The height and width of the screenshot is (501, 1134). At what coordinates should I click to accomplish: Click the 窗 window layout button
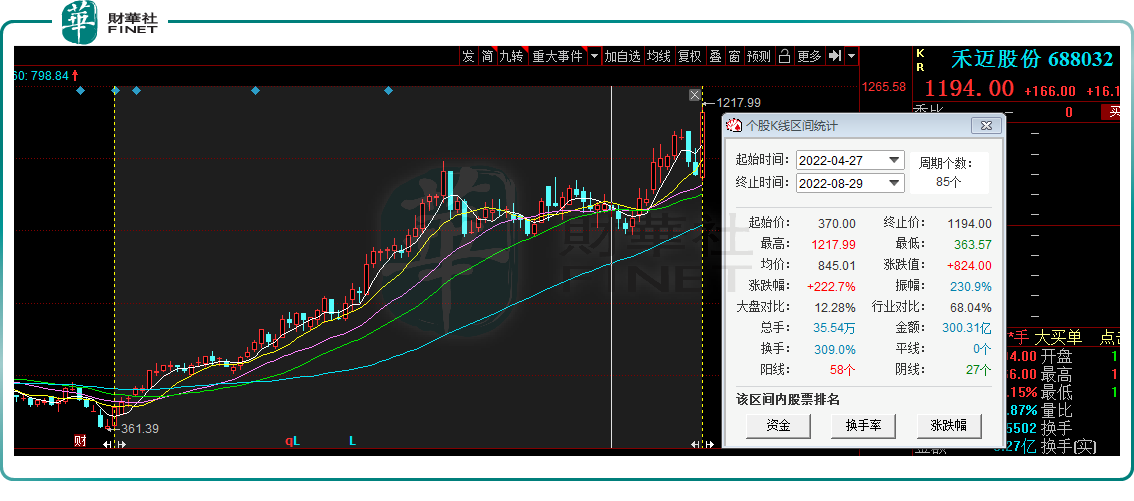click(x=734, y=56)
